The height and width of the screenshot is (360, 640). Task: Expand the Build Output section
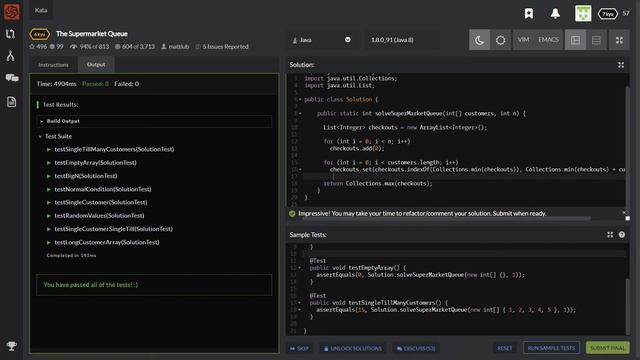tap(154, 121)
